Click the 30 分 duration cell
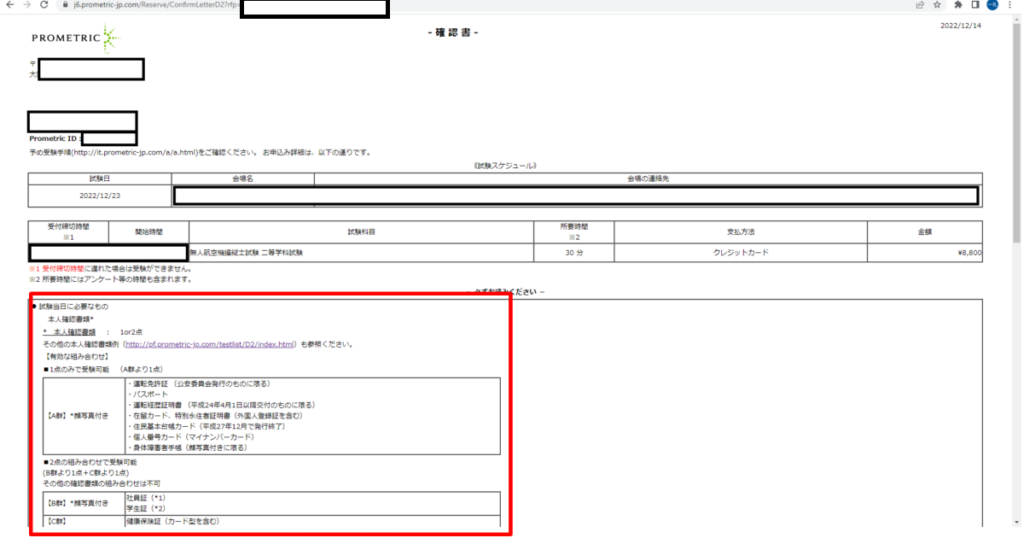This screenshot has height=538, width=1024. click(573, 252)
